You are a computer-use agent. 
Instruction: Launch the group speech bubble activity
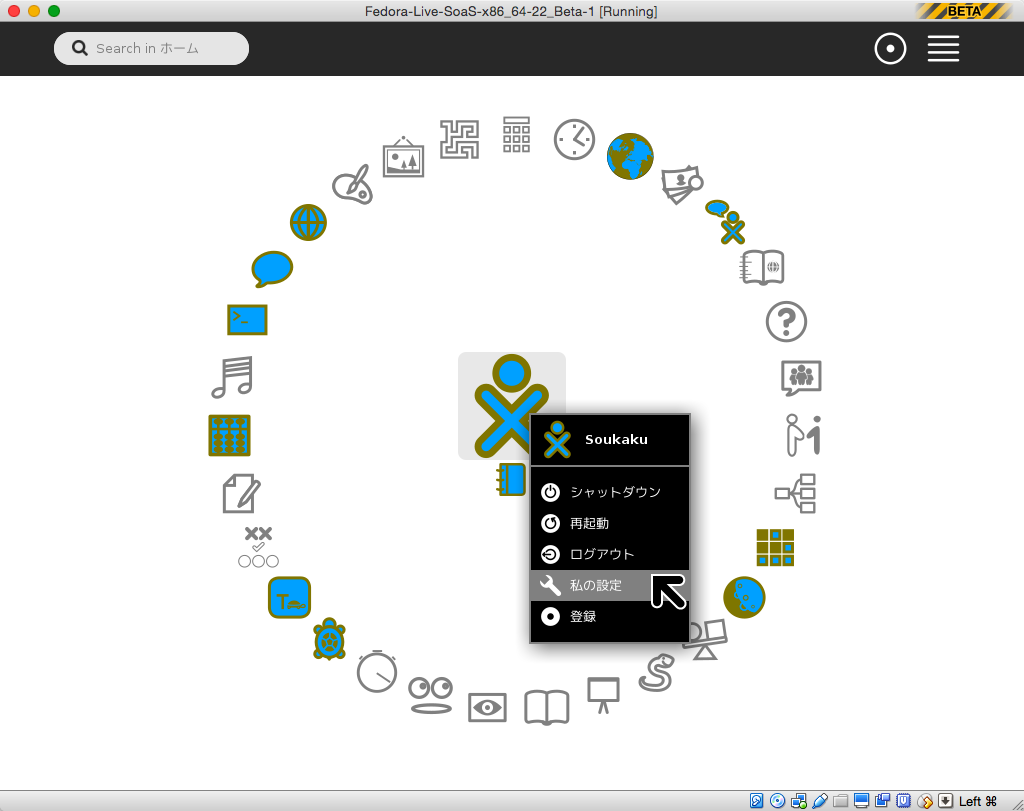(801, 377)
